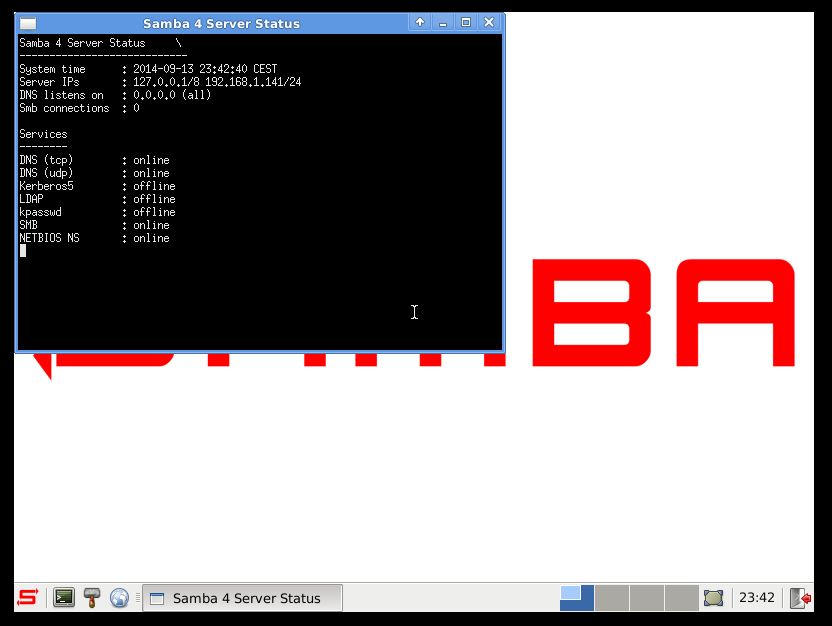Click the kpasswd offline row

97,212
